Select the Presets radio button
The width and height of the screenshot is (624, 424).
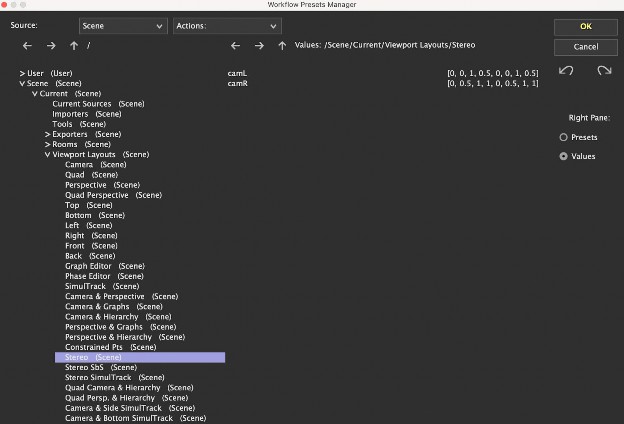[564, 137]
